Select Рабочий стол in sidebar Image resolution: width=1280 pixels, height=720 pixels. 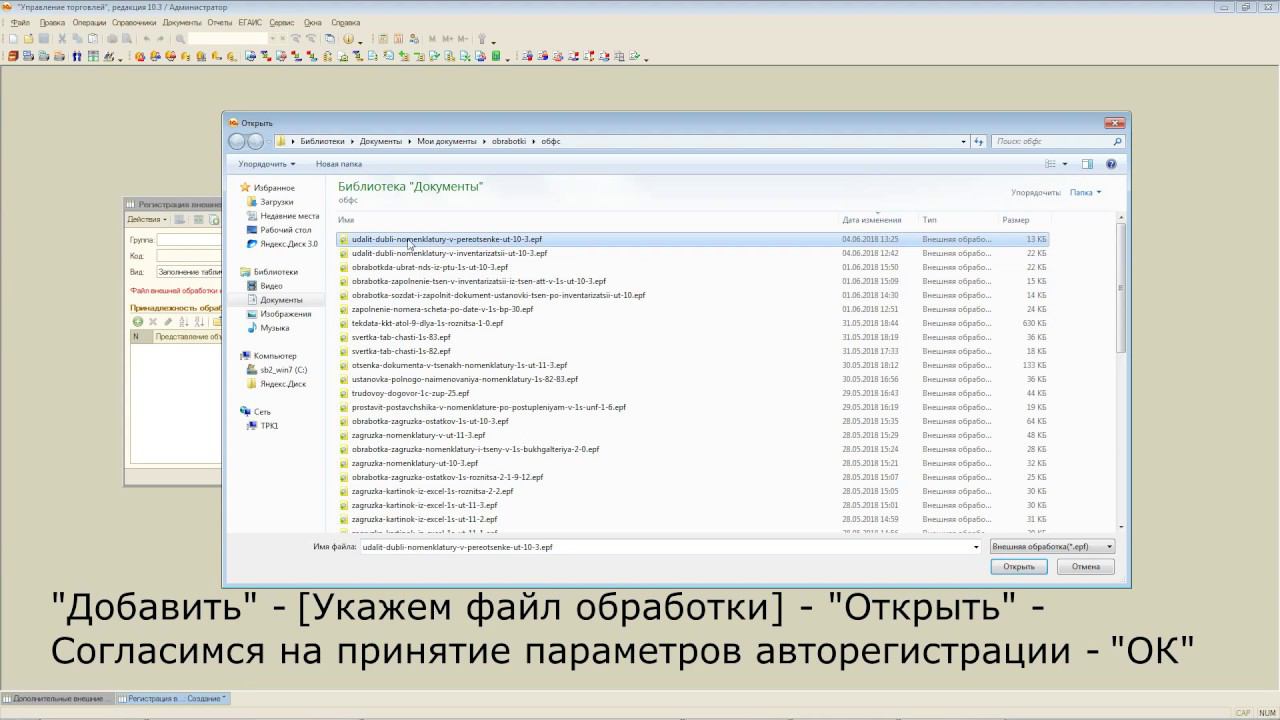pyautogui.click(x=285, y=230)
